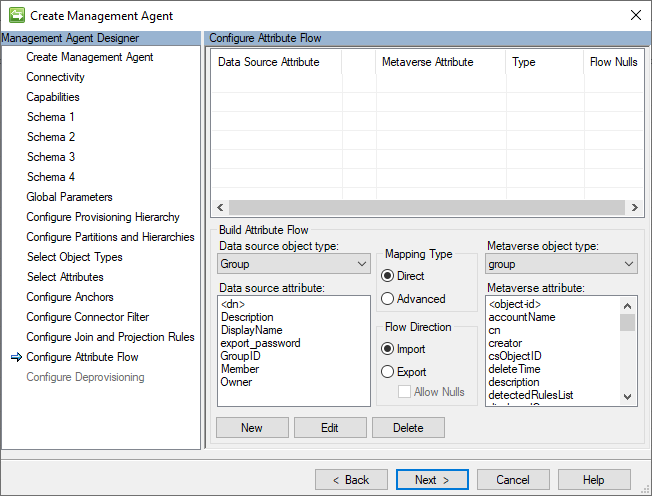Select DisplayName in the data source attributes
Screen dimensions: 652x496
tap(252, 330)
